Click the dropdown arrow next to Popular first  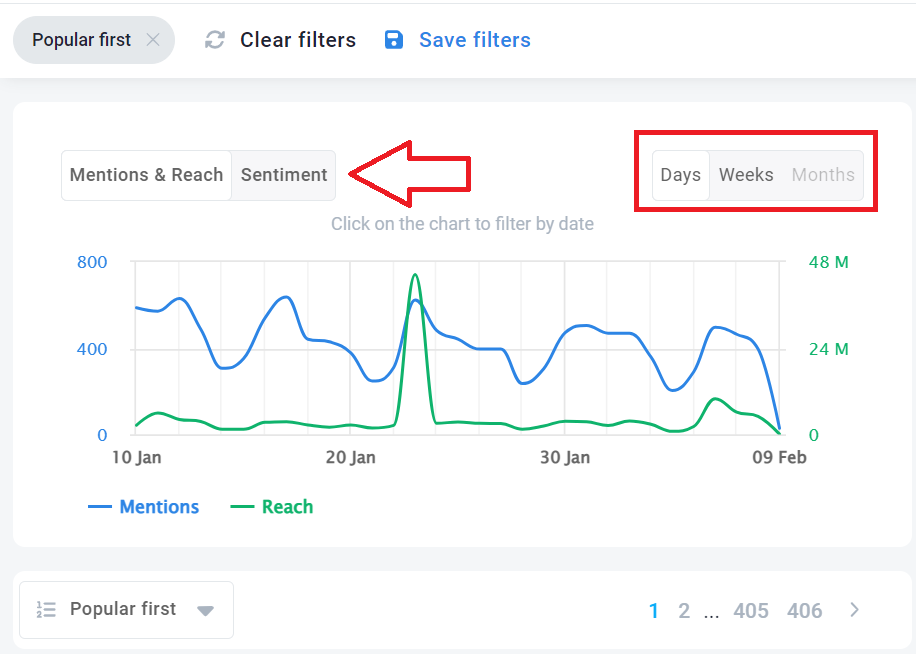205,611
